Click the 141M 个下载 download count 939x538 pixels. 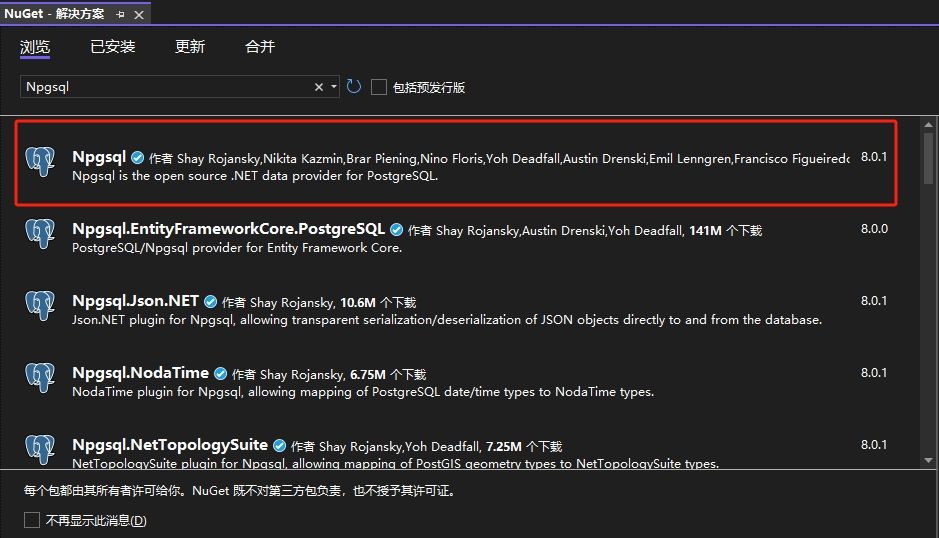725,231
